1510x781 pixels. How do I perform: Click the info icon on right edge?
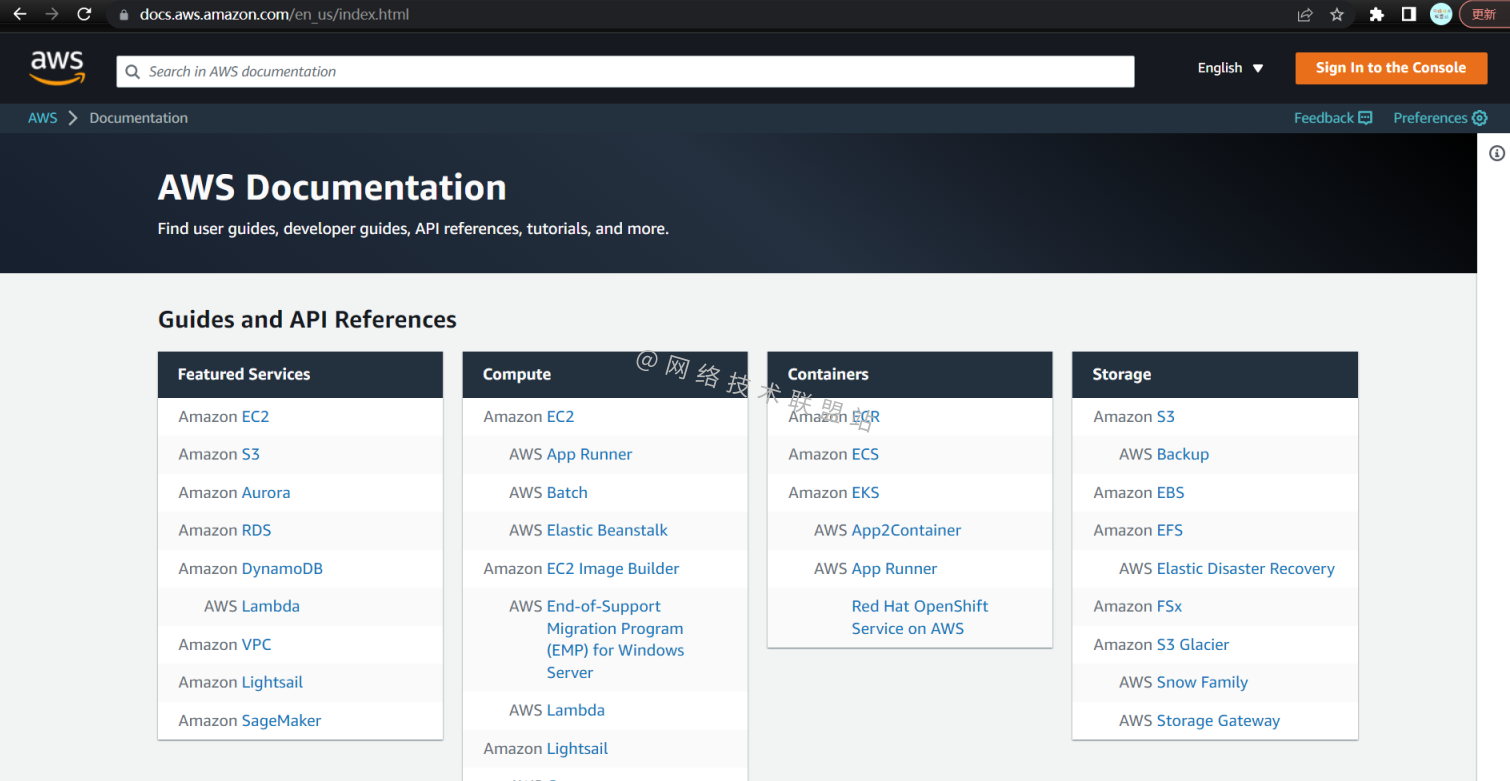[x=1497, y=153]
